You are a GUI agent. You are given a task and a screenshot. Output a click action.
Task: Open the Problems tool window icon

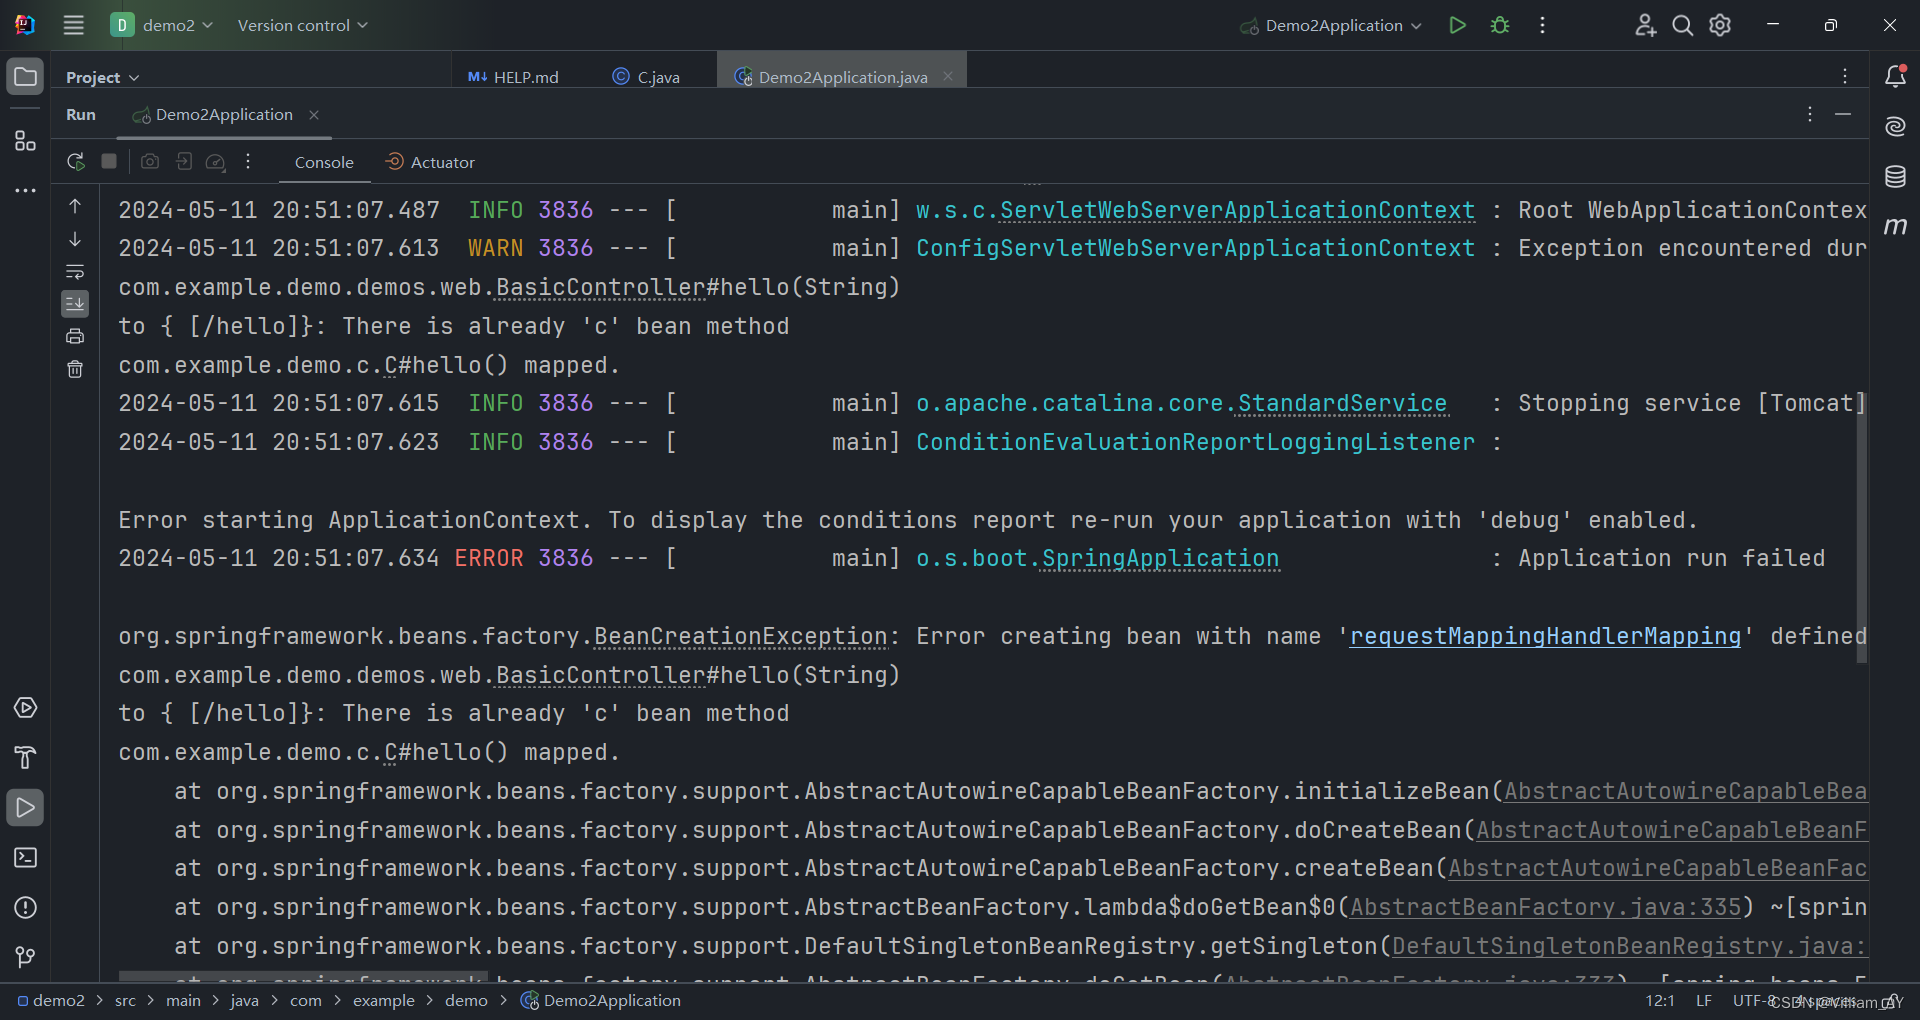point(25,908)
